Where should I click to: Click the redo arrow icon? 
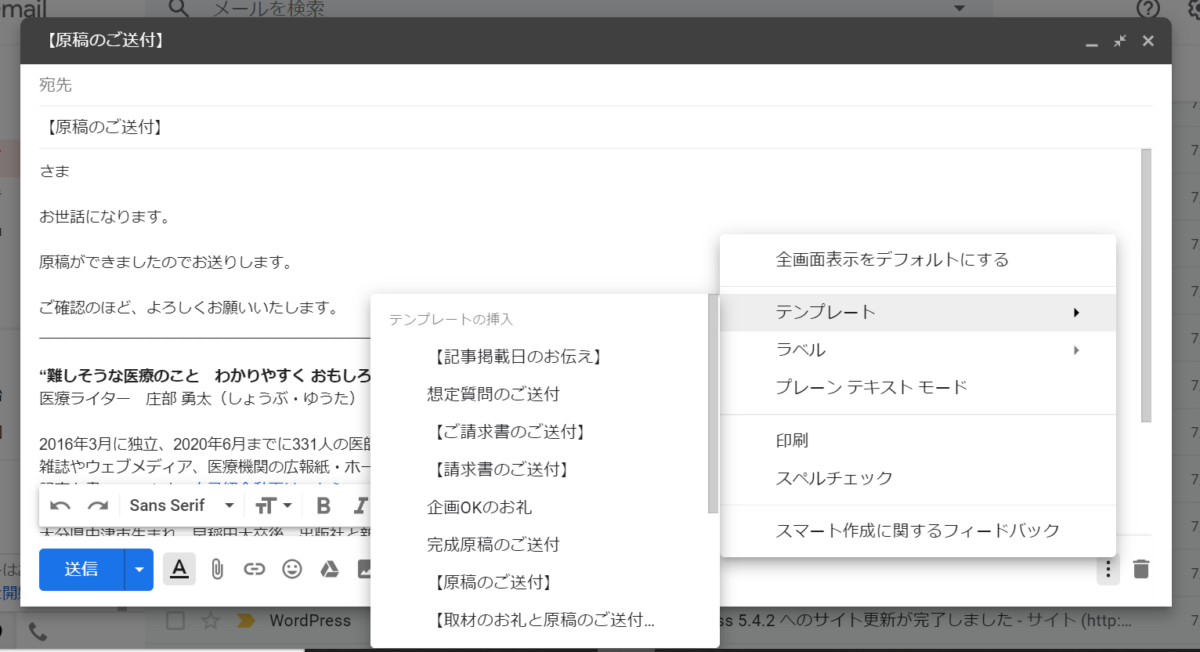tap(97, 505)
